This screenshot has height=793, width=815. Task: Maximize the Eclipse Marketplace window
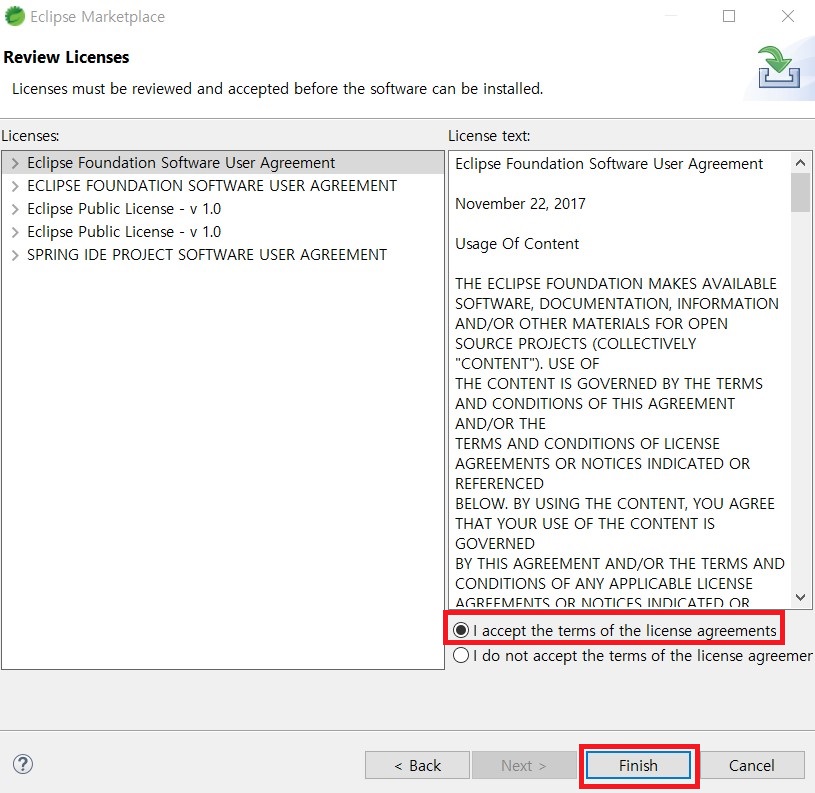(x=729, y=16)
